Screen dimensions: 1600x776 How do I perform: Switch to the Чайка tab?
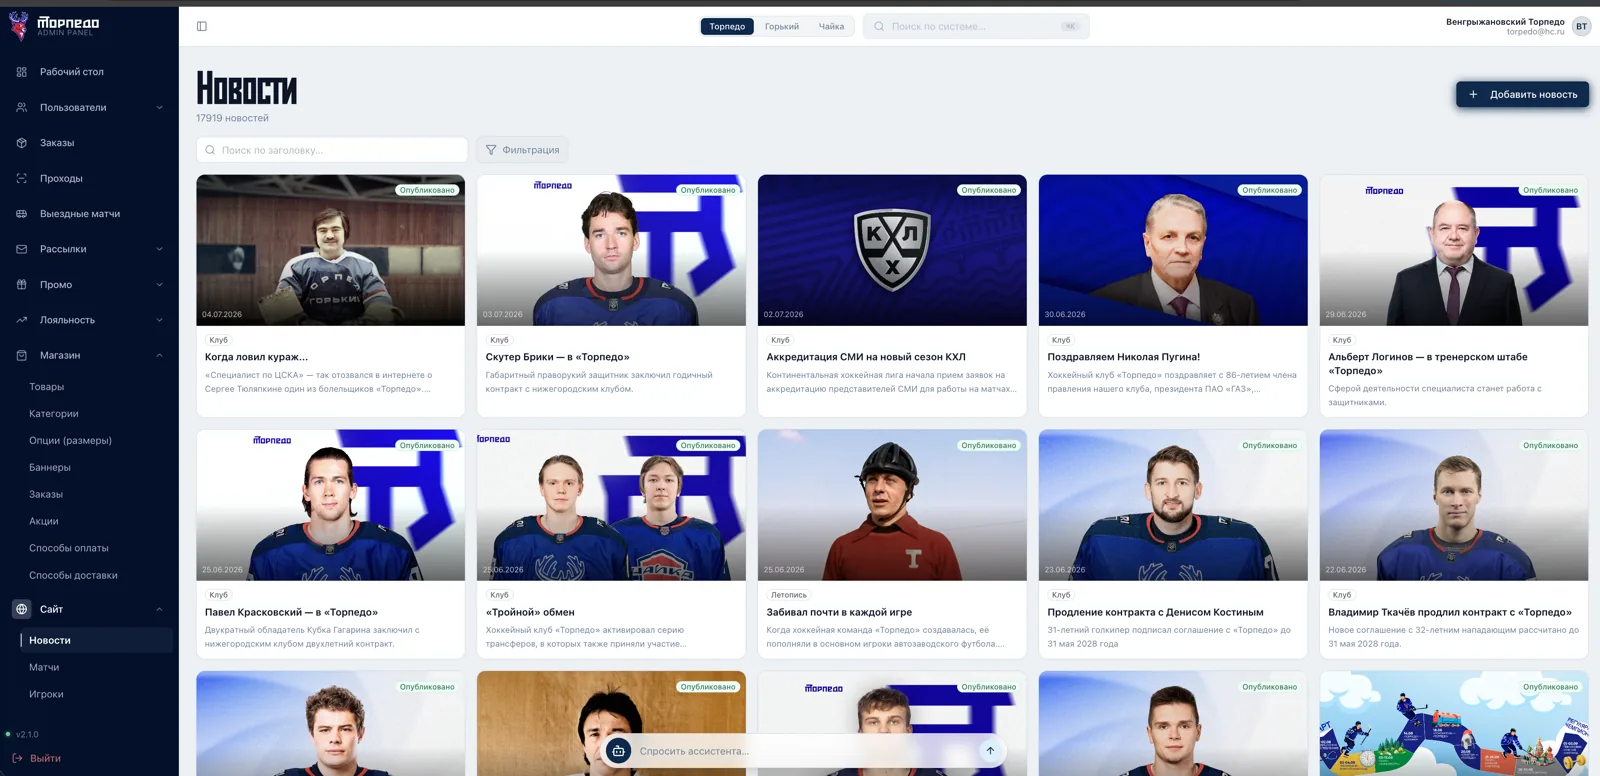pyautogui.click(x=831, y=27)
